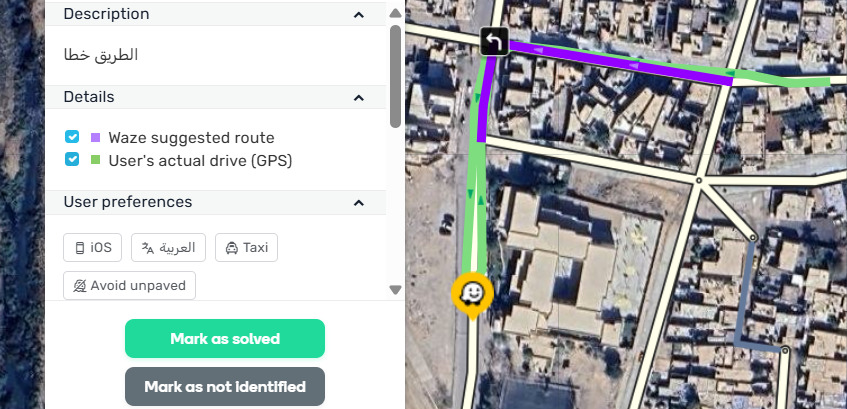Image resolution: width=847 pixels, height=409 pixels.
Task: Click the turn-left arrow sign on map
Action: click(x=495, y=41)
